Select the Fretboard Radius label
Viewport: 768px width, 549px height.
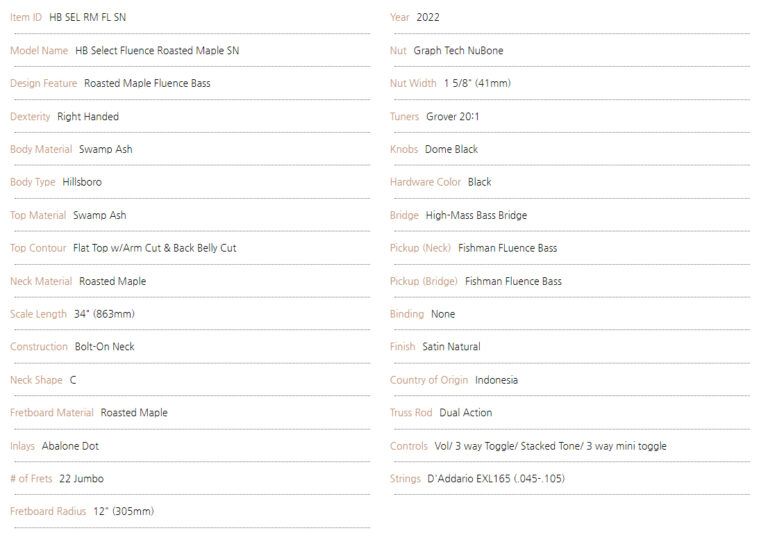pos(48,511)
